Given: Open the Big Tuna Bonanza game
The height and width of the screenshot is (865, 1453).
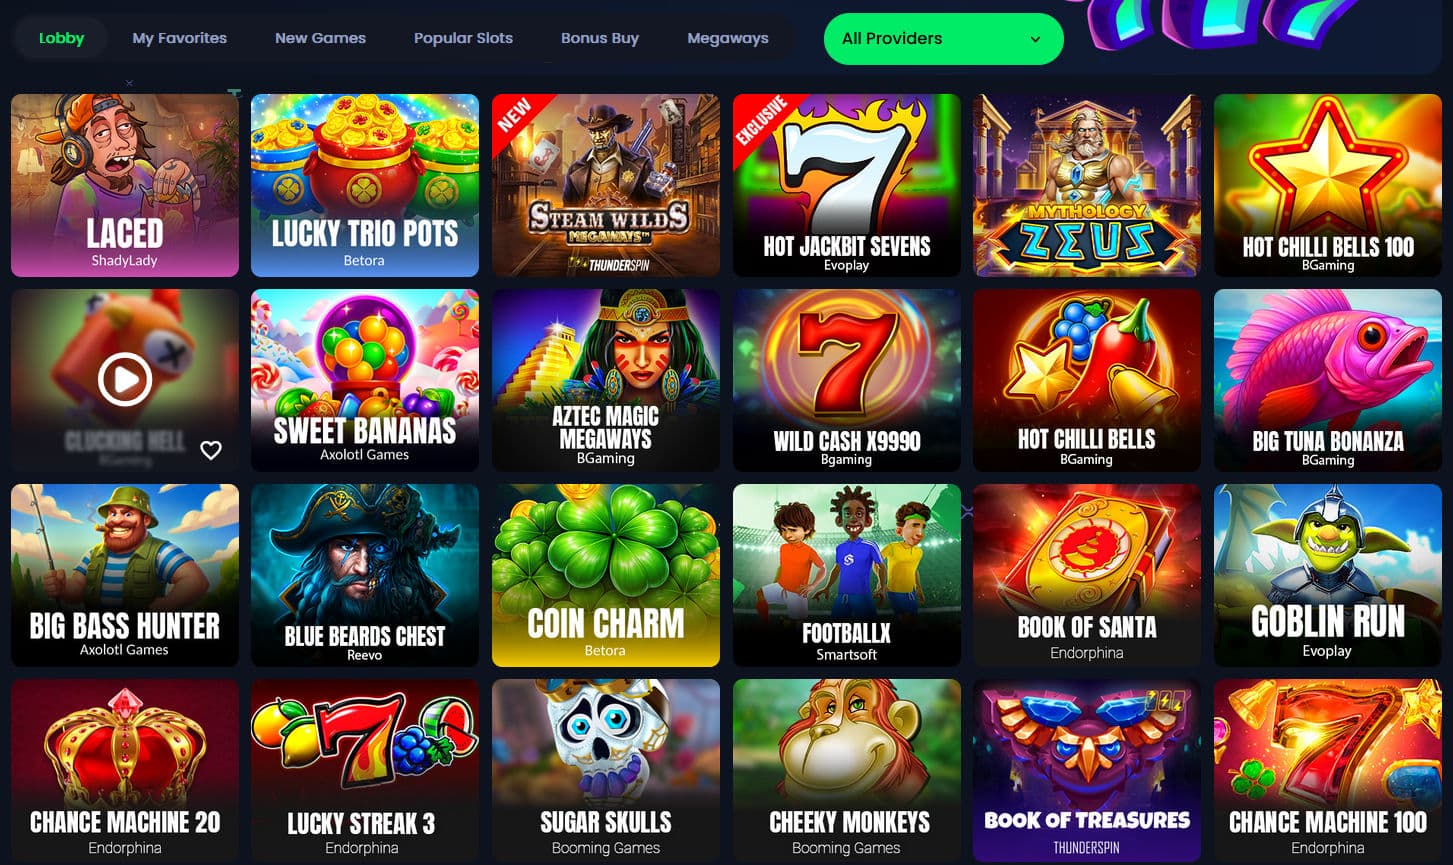Looking at the screenshot, I should tap(1328, 380).
